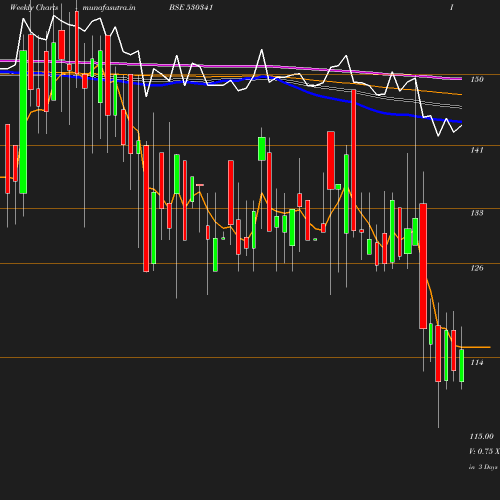Click the 126 price axis label

click(x=477, y=268)
